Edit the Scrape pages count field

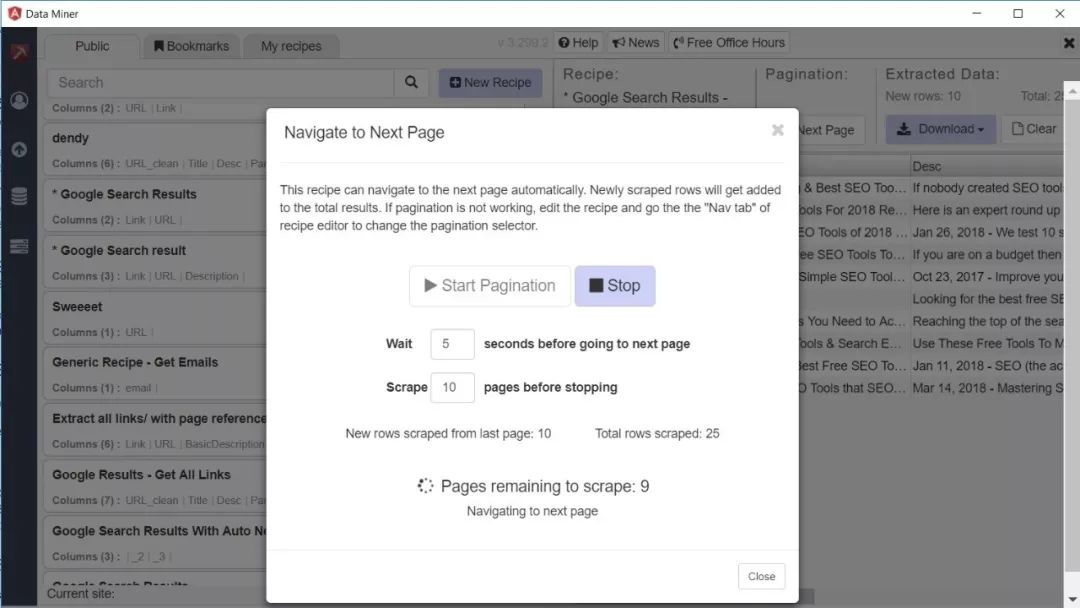point(453,388)
